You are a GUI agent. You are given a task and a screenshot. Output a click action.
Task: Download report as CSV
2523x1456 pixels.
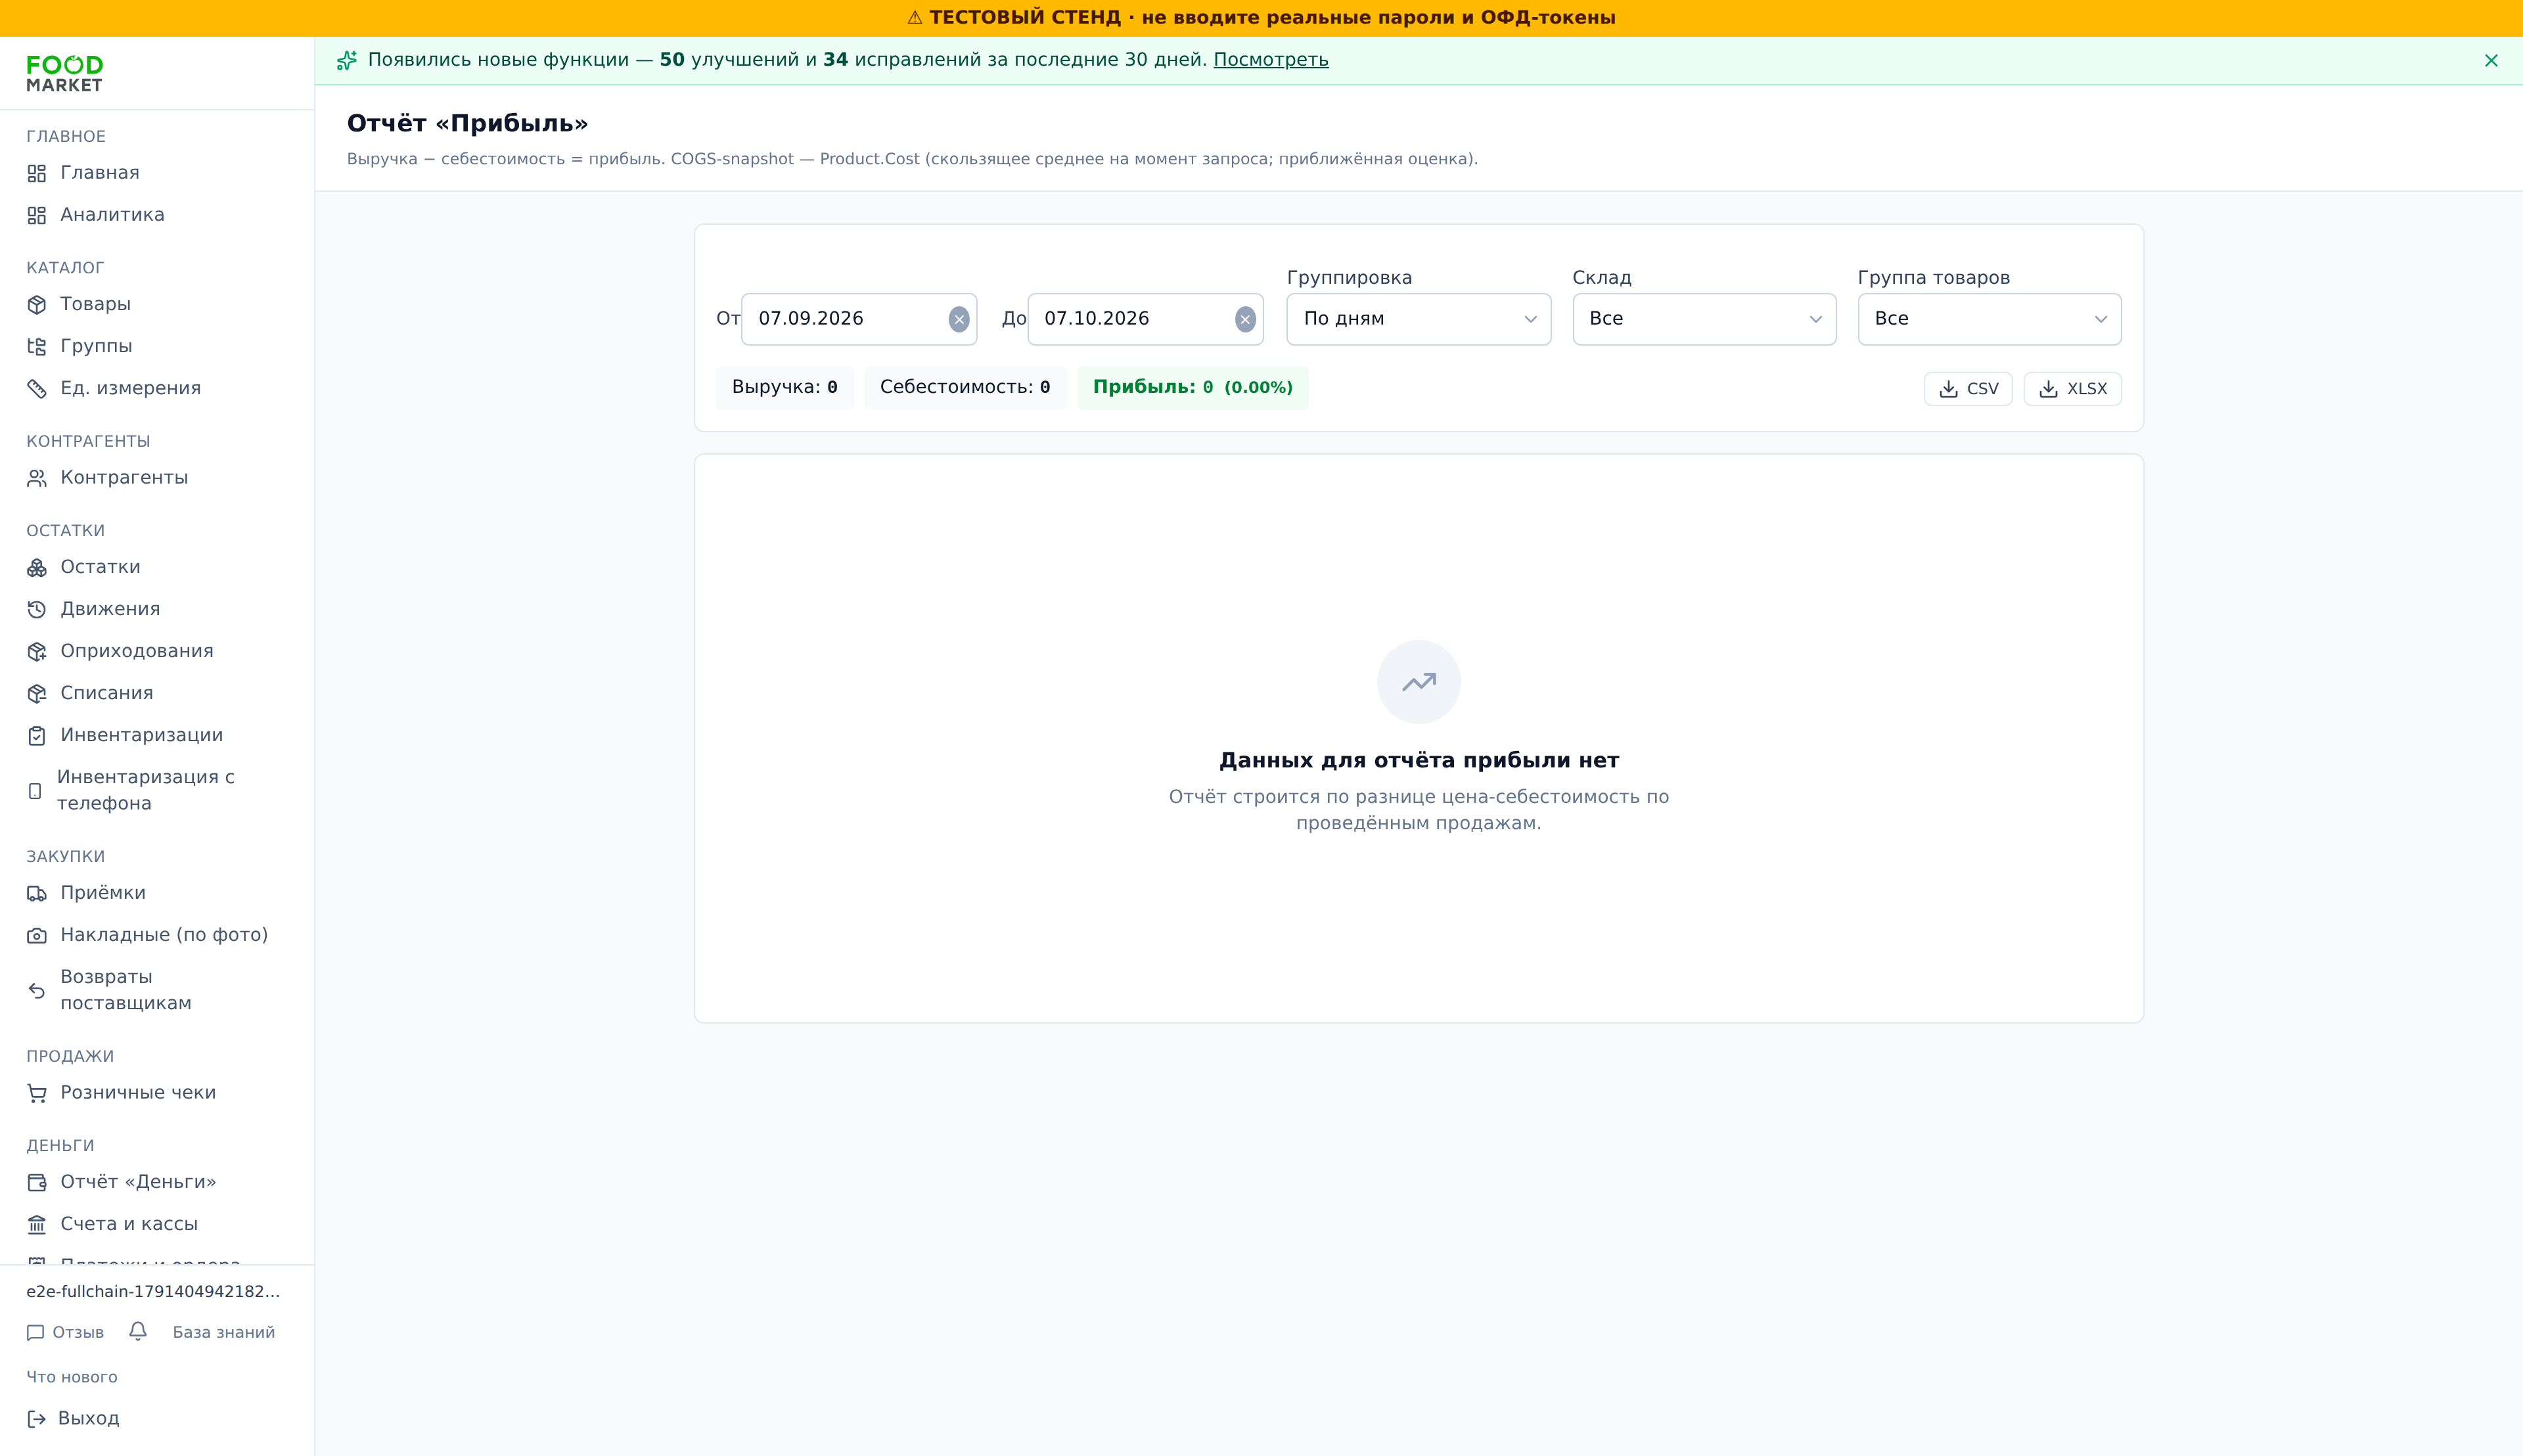click(1968, 389)
